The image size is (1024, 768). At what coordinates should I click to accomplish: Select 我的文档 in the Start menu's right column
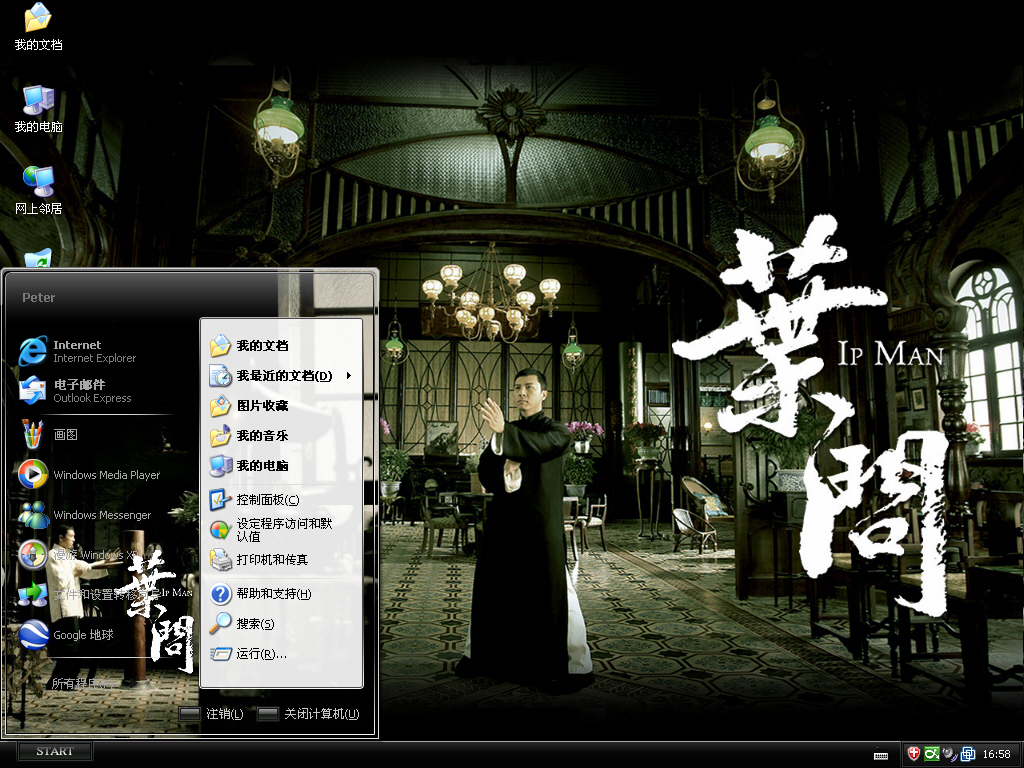click(x=281, y=345)
